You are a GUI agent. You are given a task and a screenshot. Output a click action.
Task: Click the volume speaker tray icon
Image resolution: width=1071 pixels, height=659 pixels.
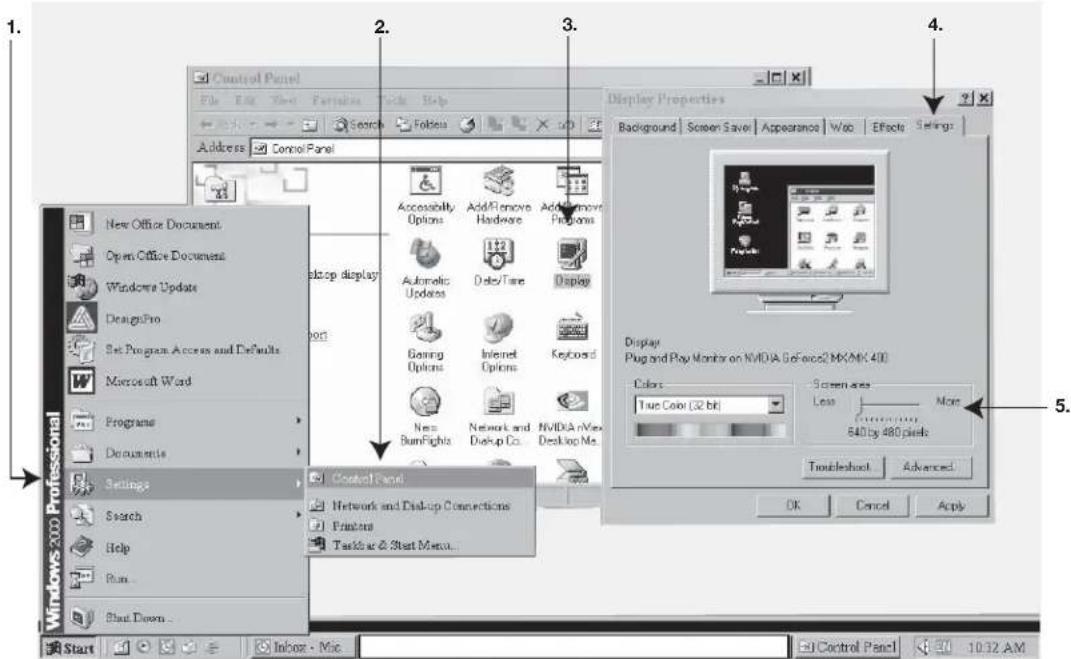click(x=923, y=646)
